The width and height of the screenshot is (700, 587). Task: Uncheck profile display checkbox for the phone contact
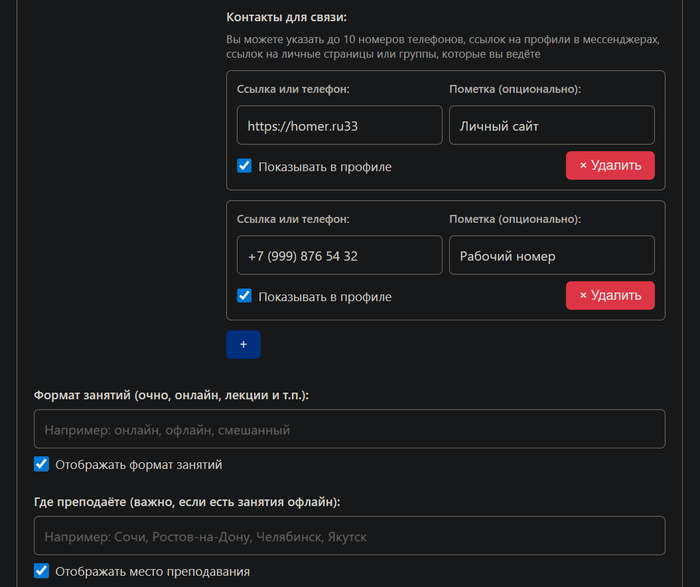point(244,296)
